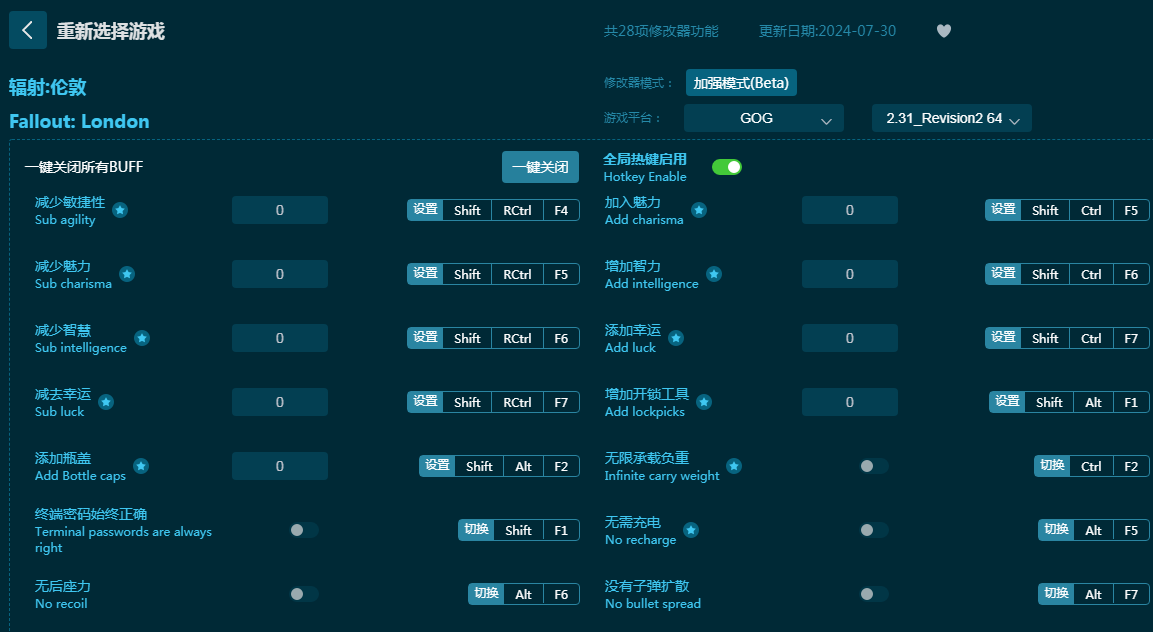Click RCtrl key in Sub charisma hotkey
Viewport: 1153px width, 632px height.
[518, 274]
